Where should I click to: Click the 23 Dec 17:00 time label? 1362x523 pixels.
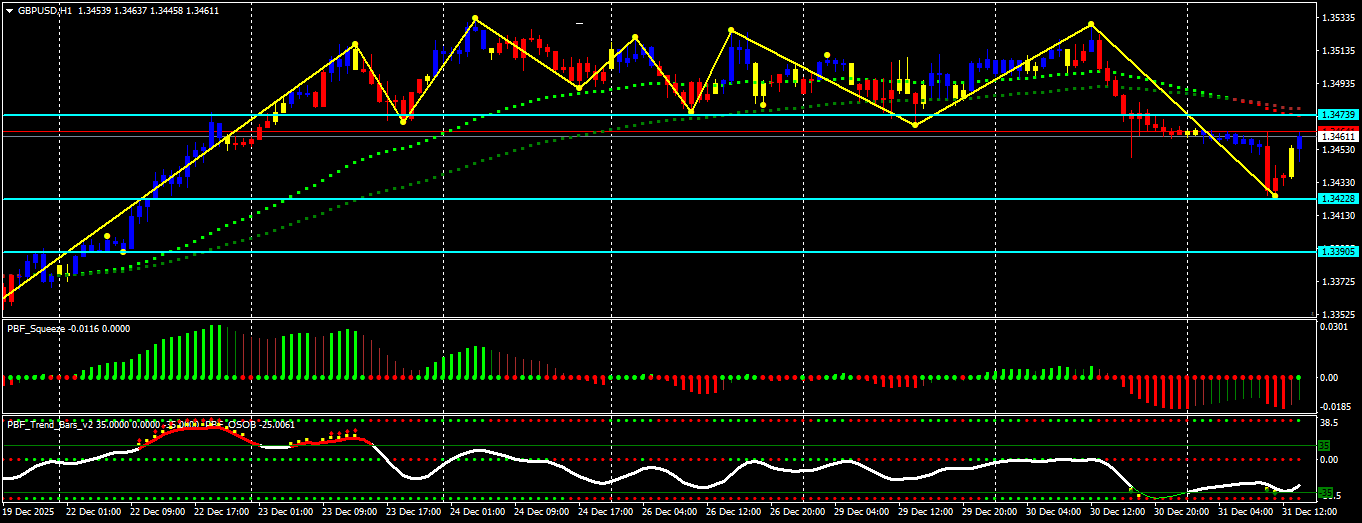point(414,511)
